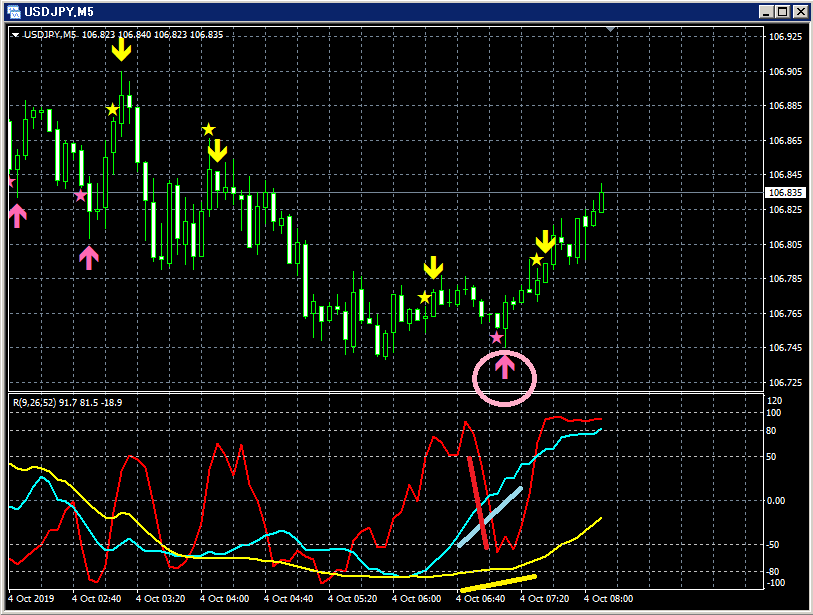Open the dropdown triangle beside the USDJPY,M5 label
The width and height of the screenshot is (813, 615).
tap(16, 35)
